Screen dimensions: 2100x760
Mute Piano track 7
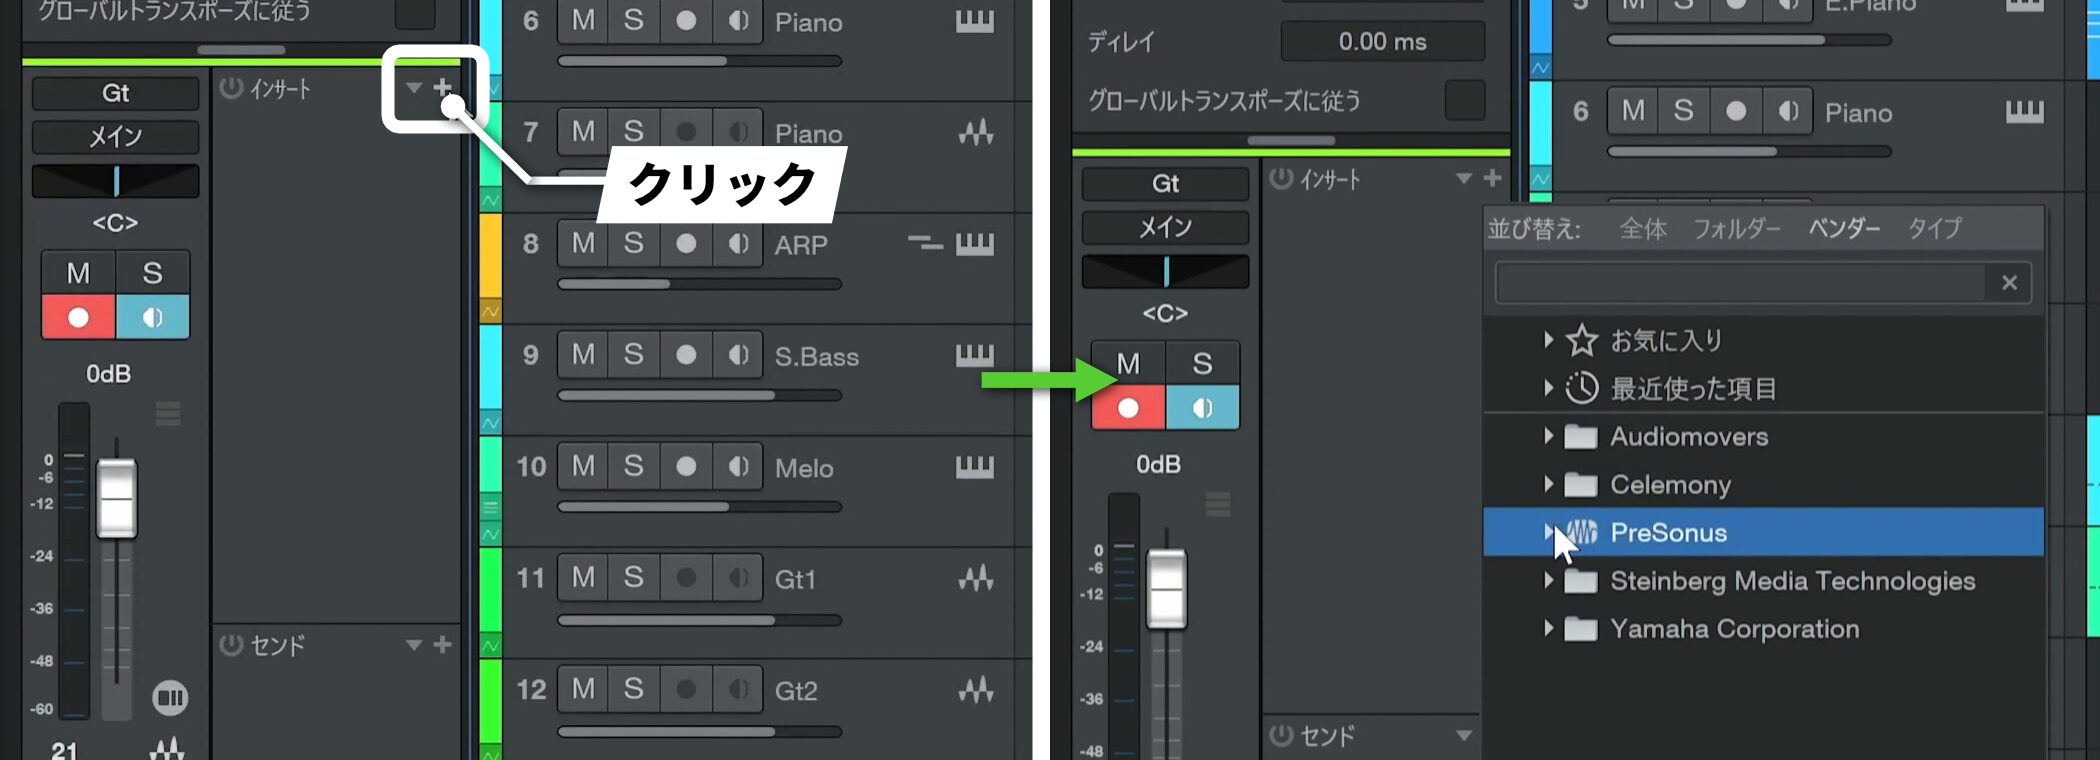point(583,132)
